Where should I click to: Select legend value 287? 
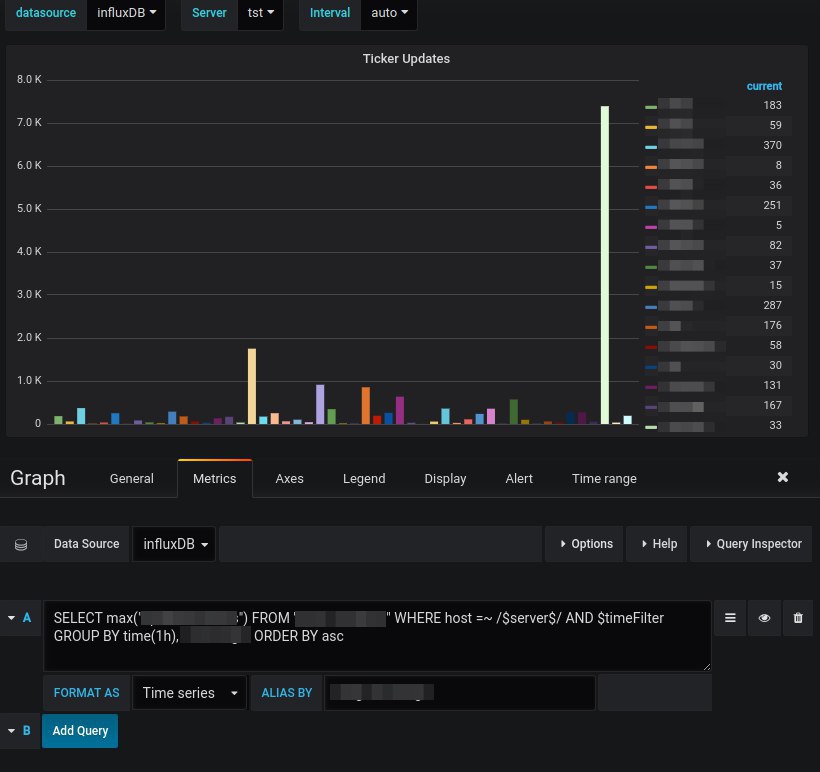[772, 305]
